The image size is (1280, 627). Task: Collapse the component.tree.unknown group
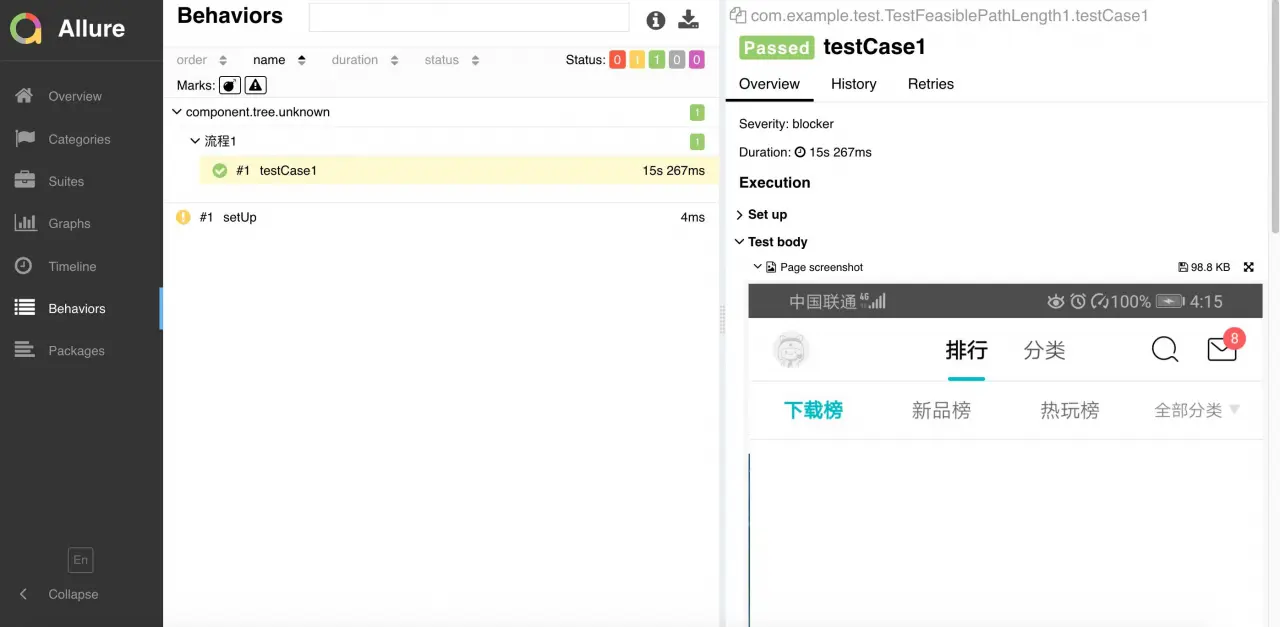[x=177, y=111]
